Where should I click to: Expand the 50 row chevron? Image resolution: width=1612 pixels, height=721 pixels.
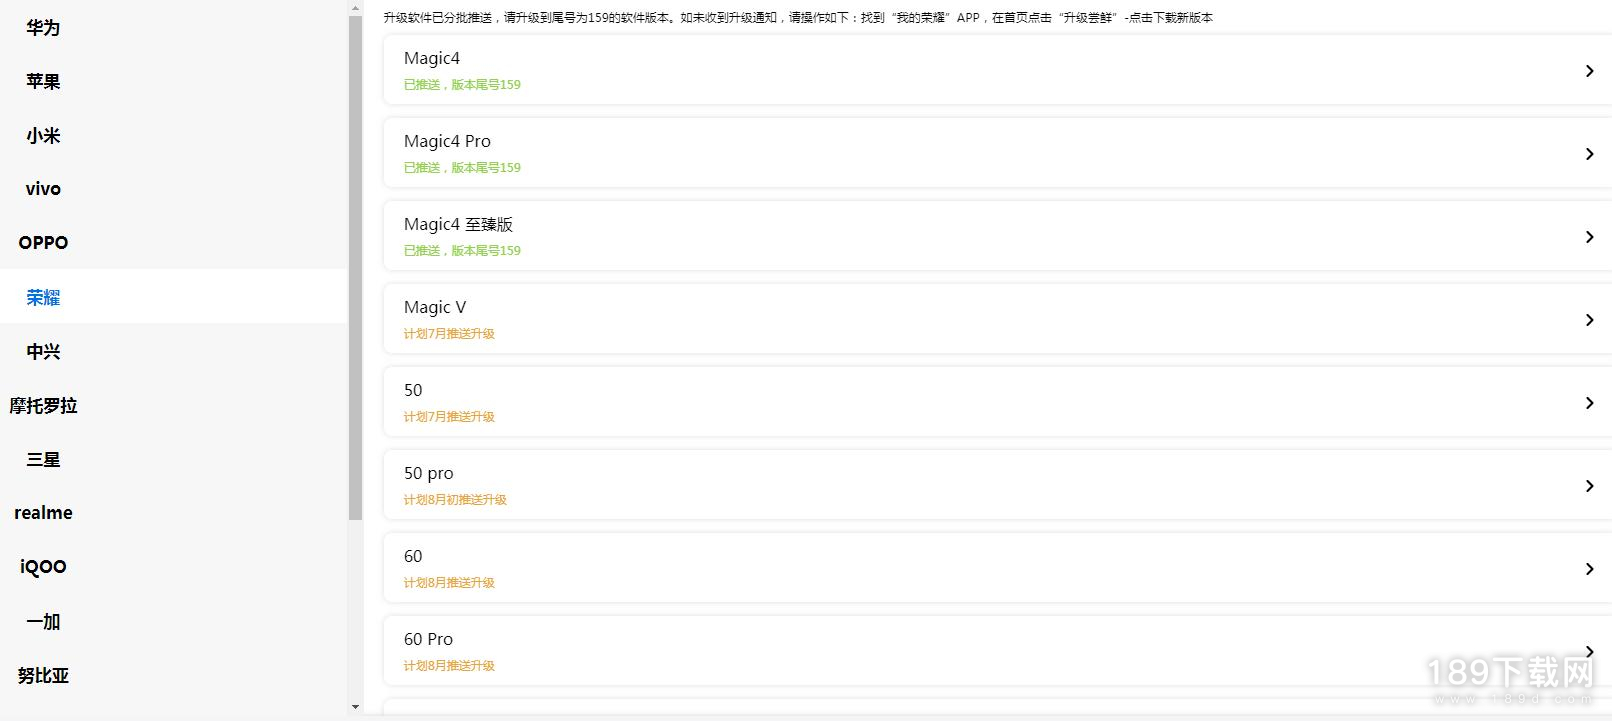click(x=1589, y=403)
